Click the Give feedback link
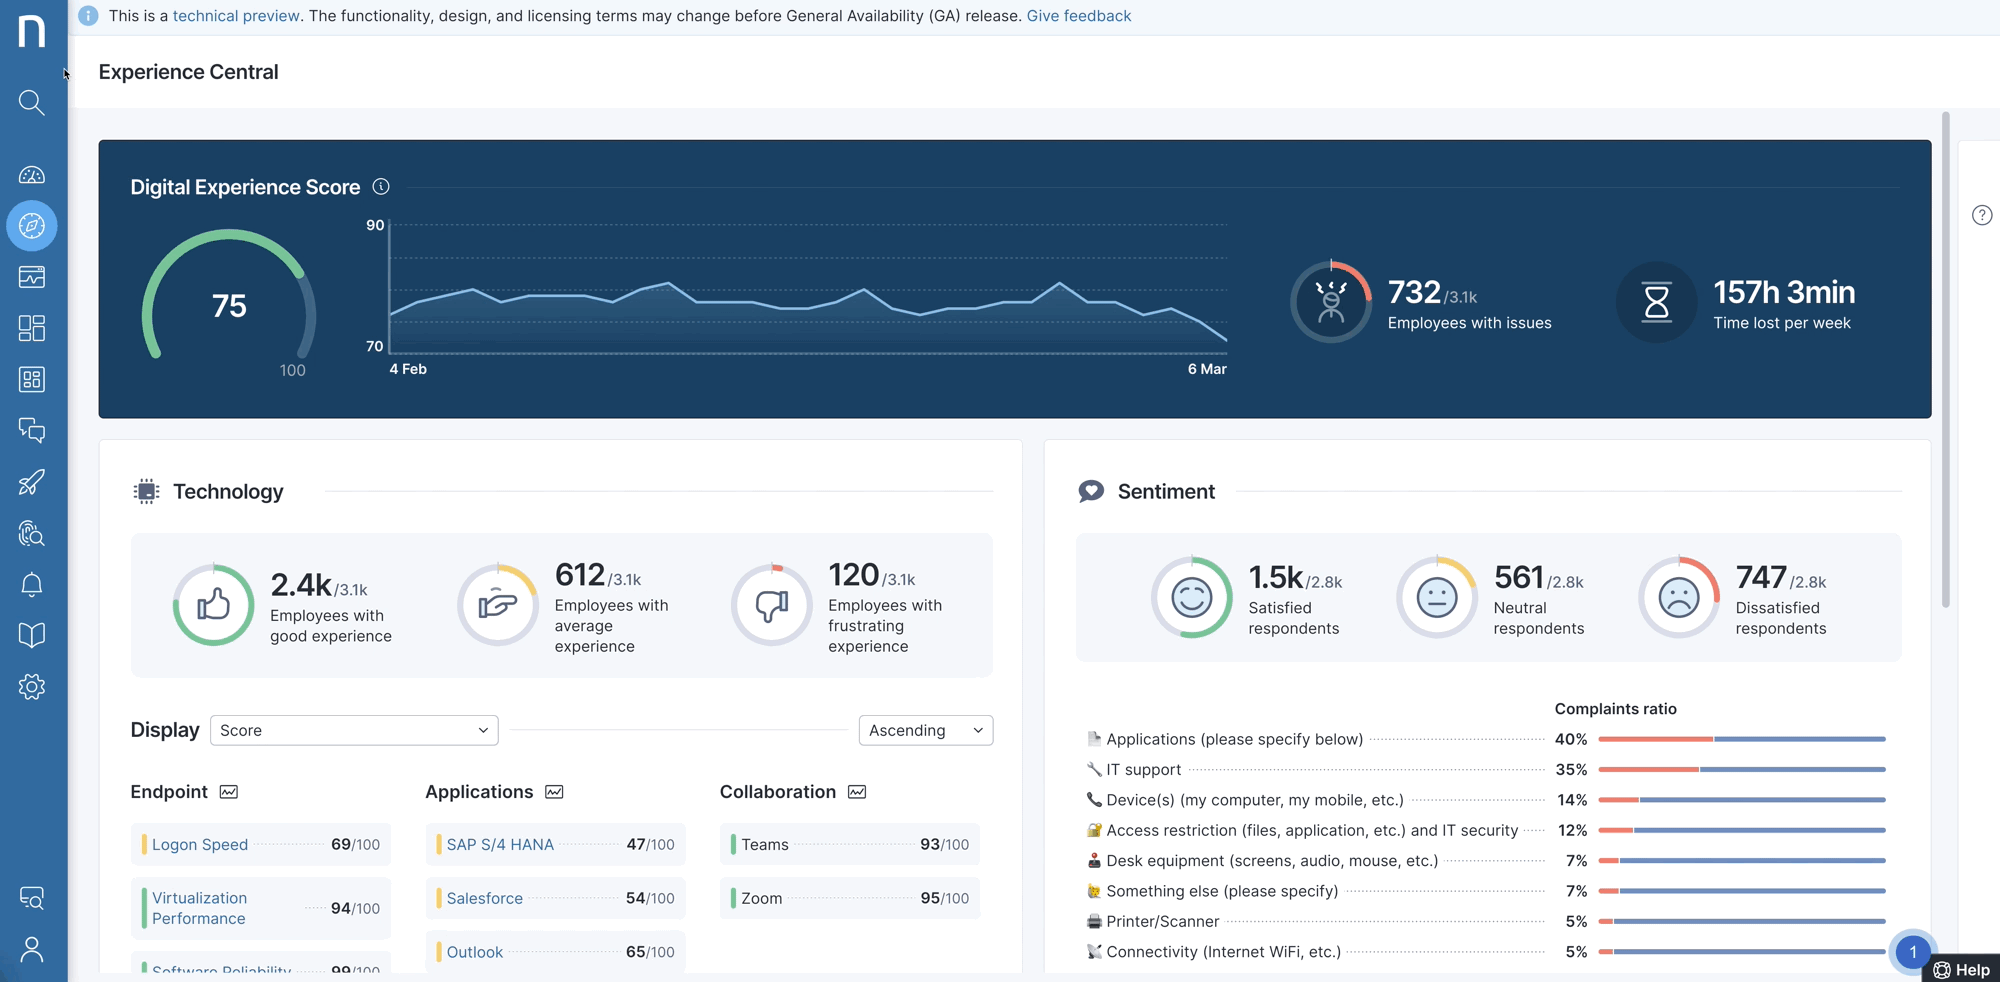The height and width of the screenshot is (982, 2000). click(1078, 16)
